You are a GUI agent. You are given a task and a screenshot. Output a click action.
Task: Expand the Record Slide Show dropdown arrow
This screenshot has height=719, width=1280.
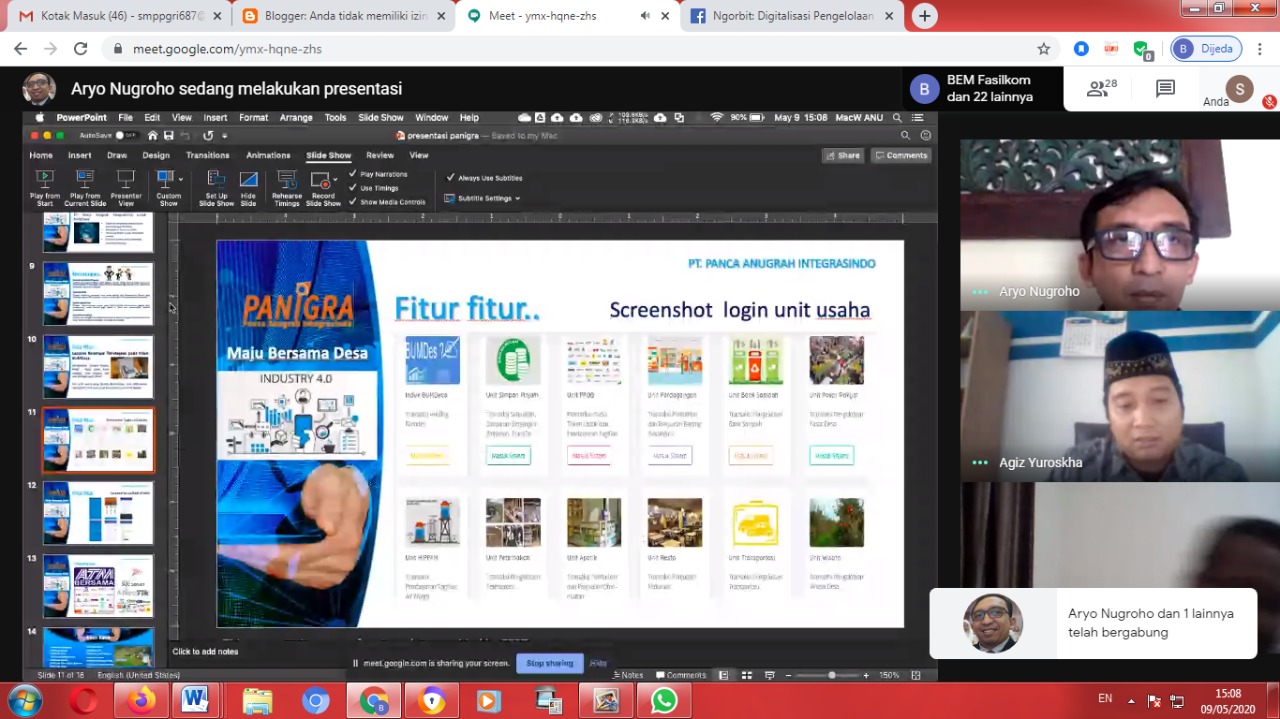[x=336, y=182]
